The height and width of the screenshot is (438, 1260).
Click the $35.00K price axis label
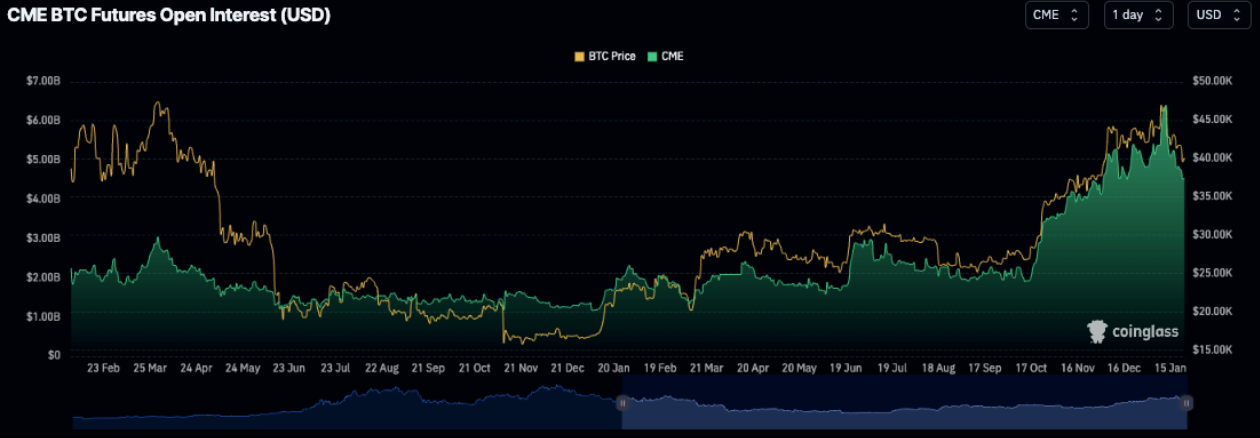[1213, 196]
